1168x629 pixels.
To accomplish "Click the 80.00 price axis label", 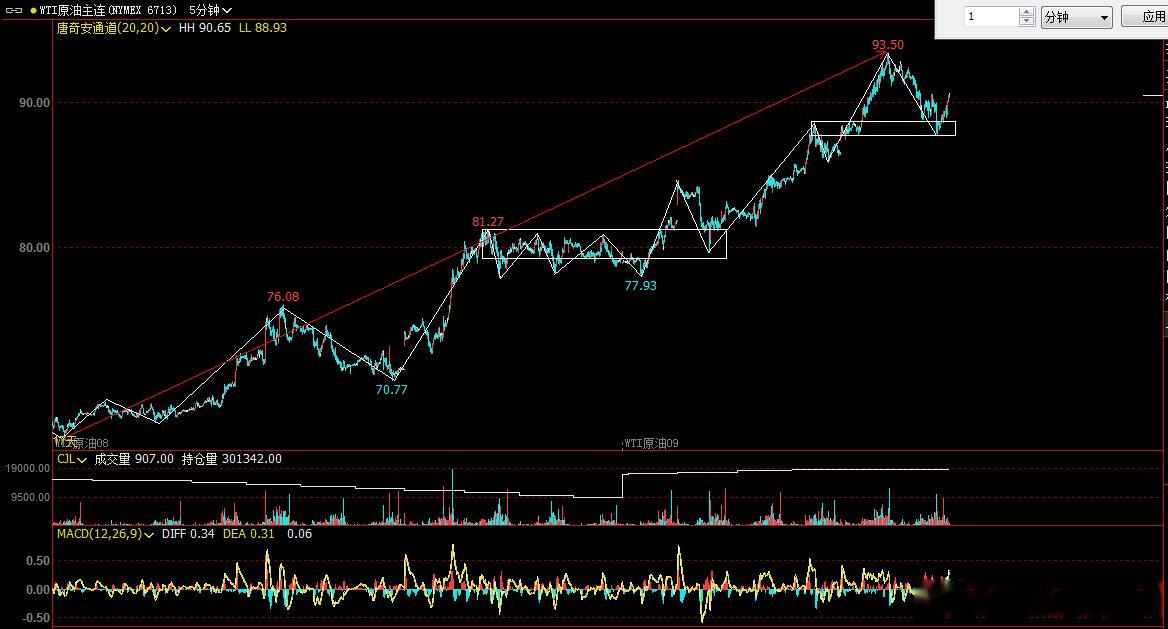I will (34, 247).
